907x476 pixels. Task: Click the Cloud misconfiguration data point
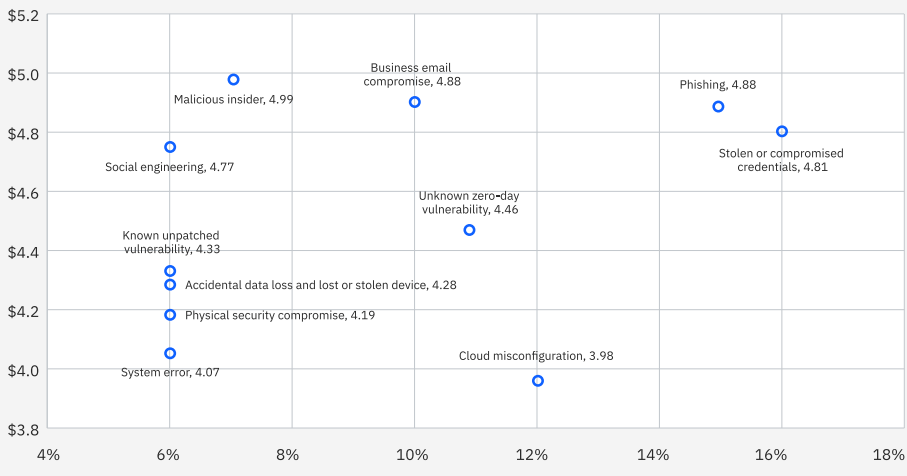pos(538,380)
